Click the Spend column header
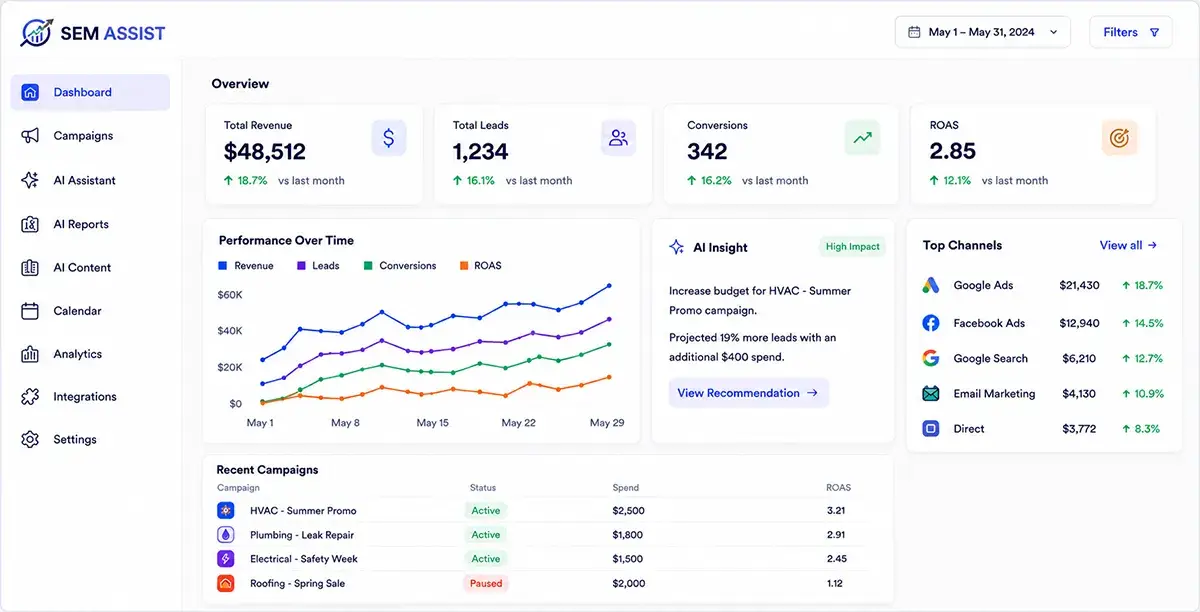 [626, 488]
